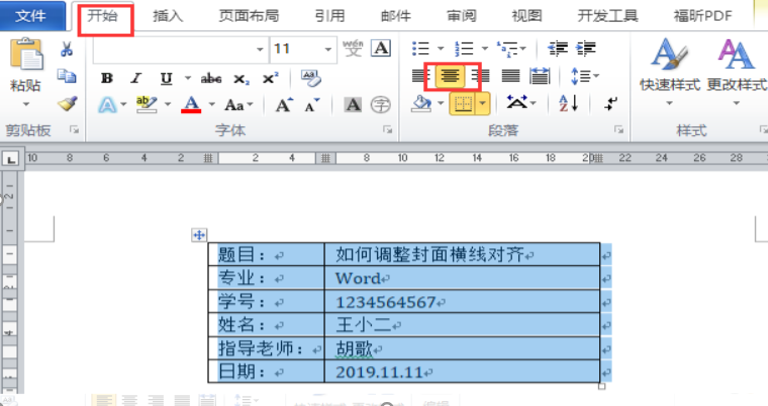Toggle show paragraph marks
768x406 pixels.
tap(611, 104)
